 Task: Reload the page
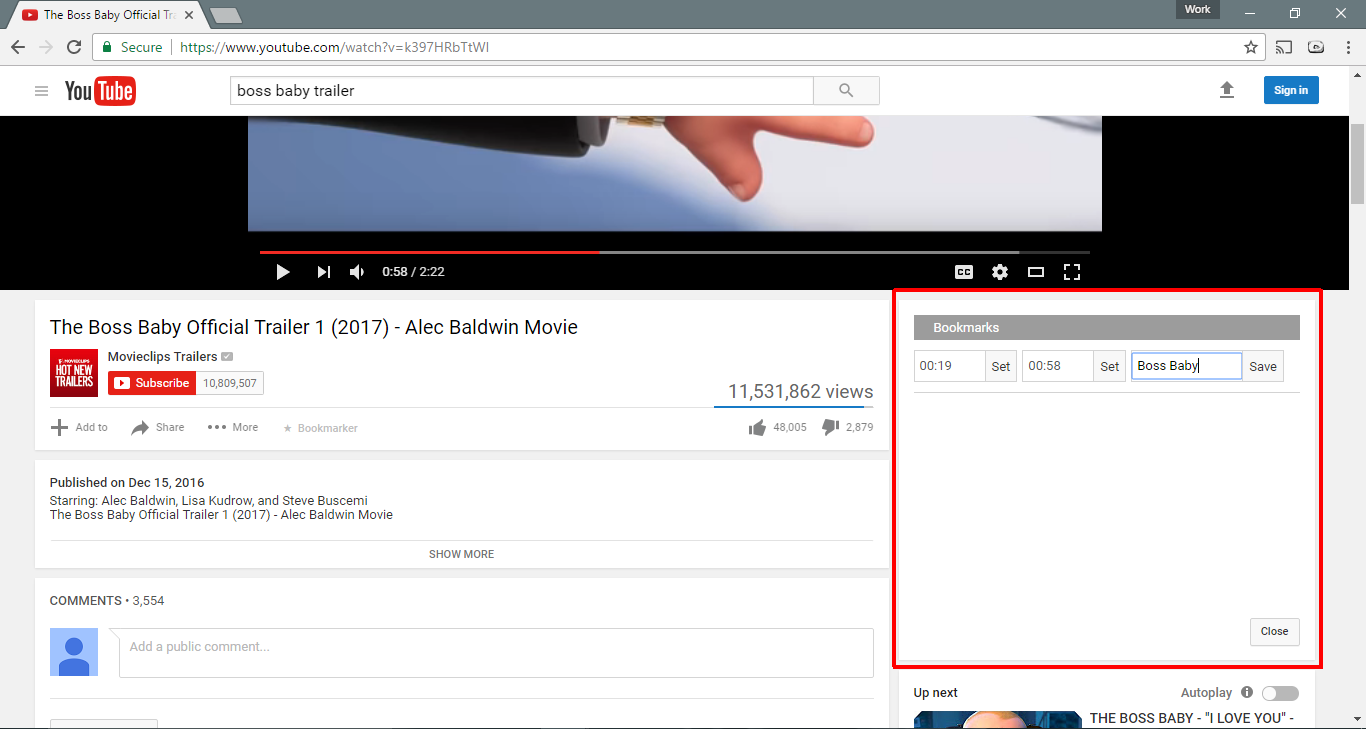(x=74, y=47)
